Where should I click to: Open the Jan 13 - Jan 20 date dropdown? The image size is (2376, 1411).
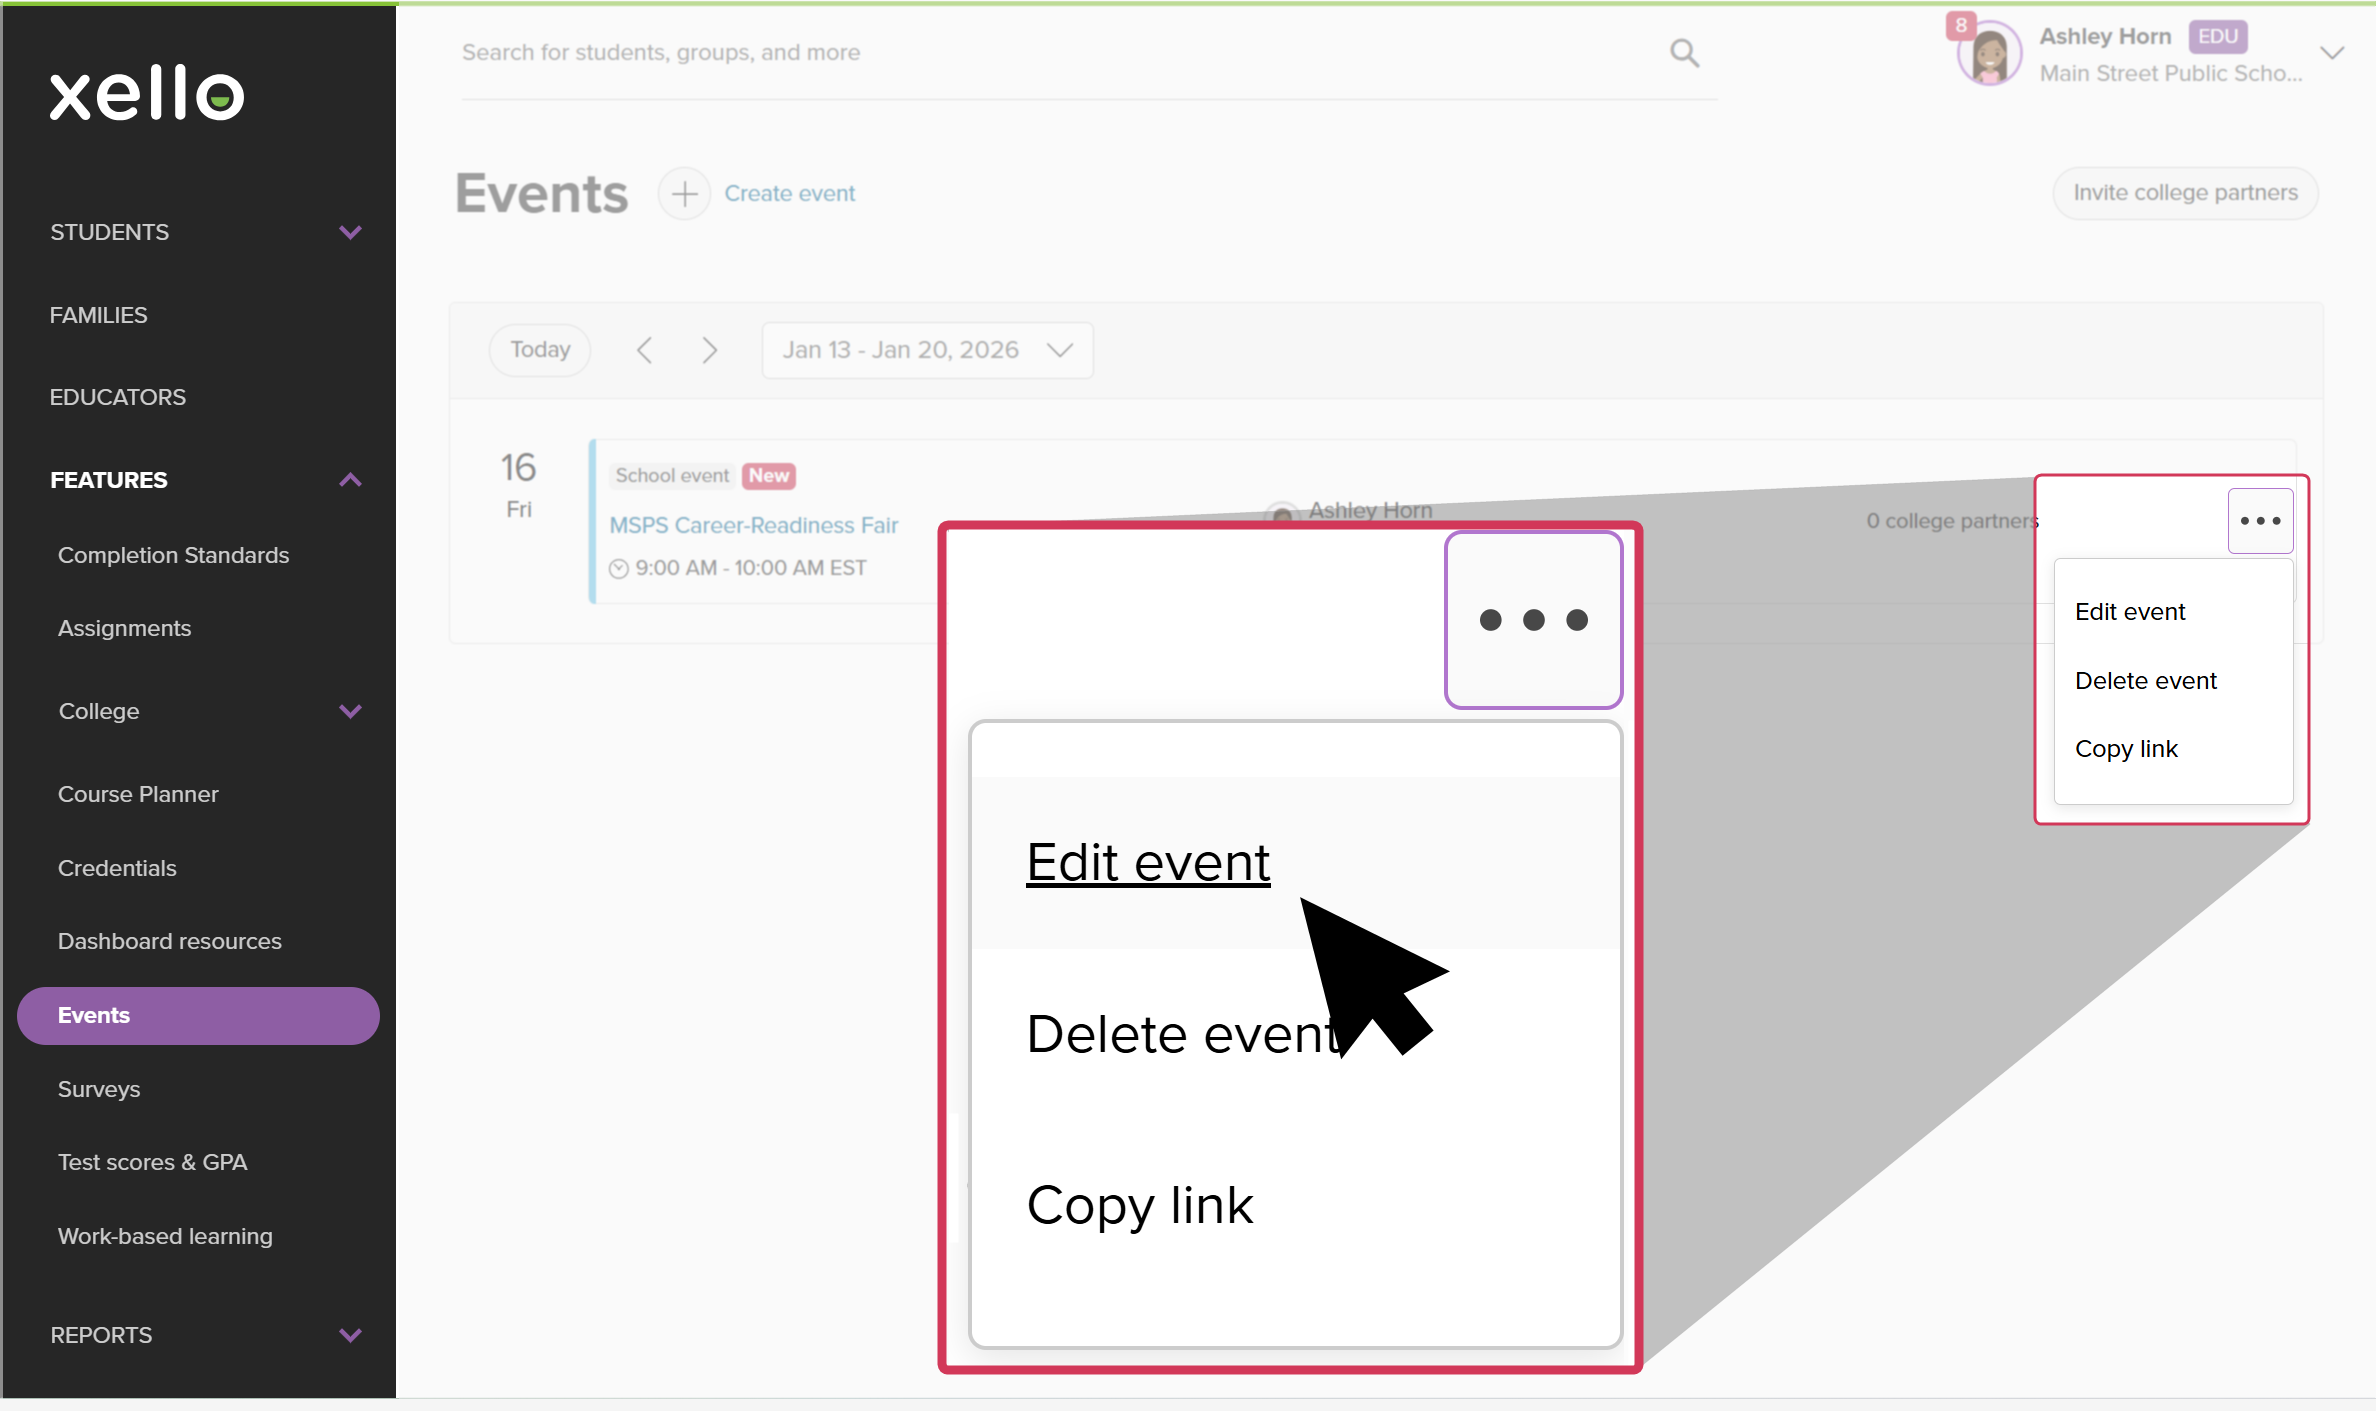pos(927,350)
